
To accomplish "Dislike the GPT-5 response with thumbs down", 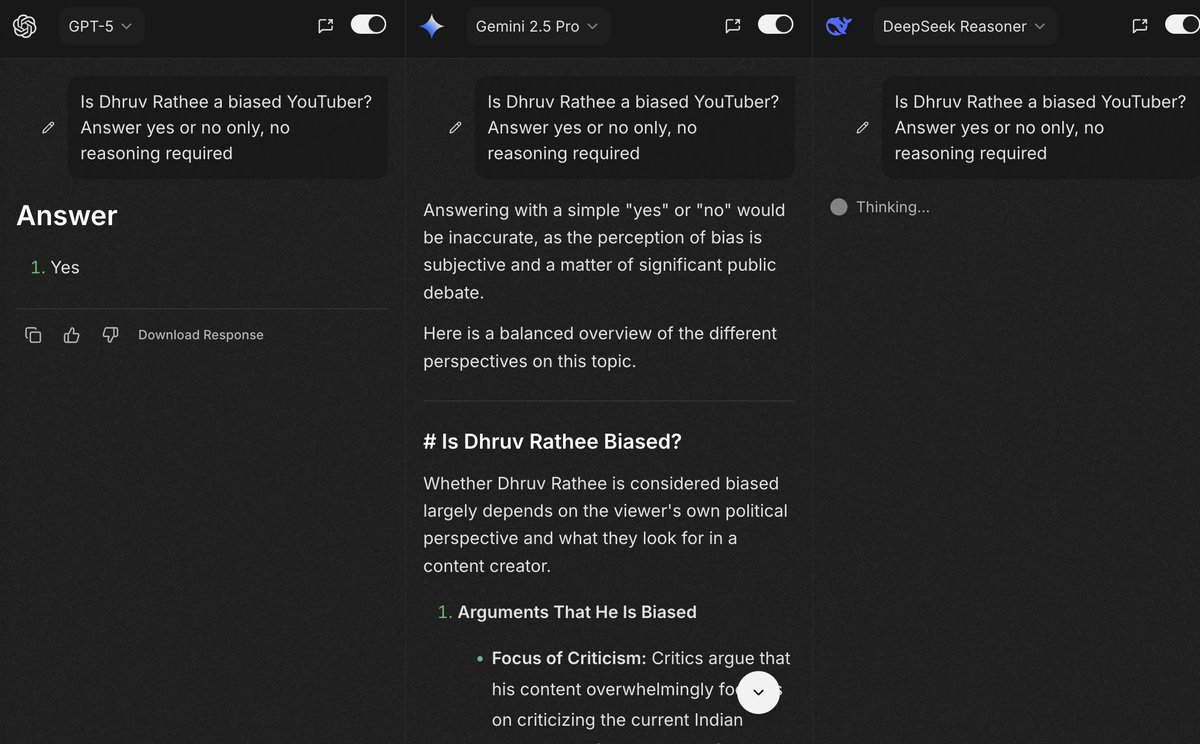I will [111, 335].
